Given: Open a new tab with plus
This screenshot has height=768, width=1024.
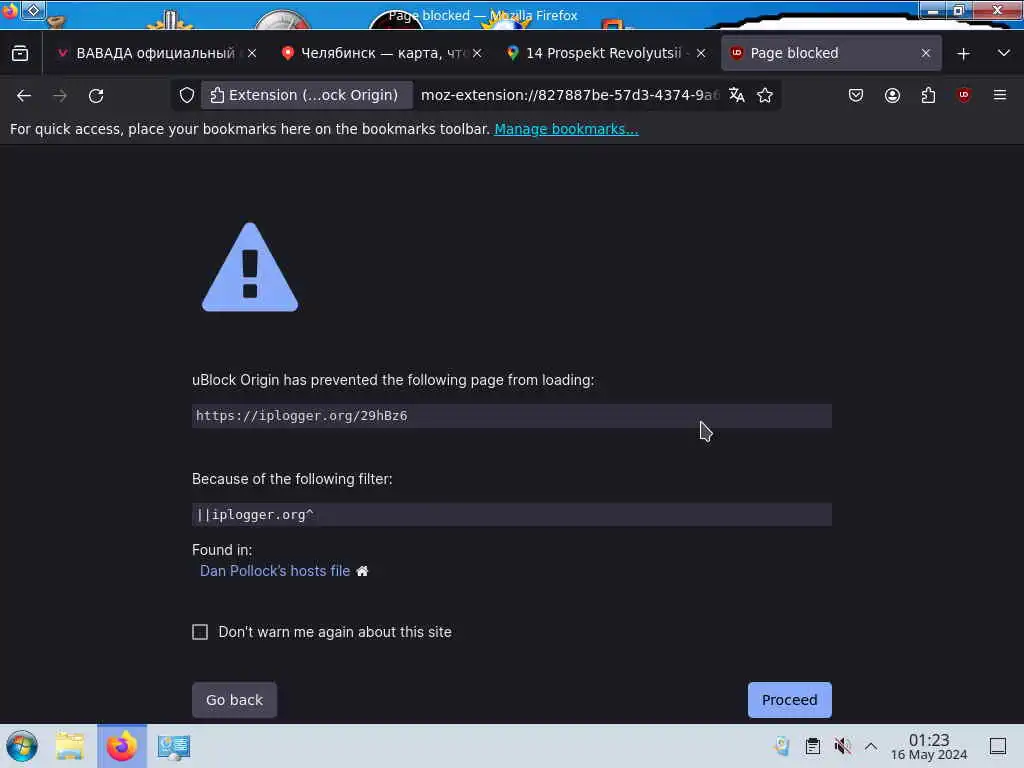Looking at the screenshot, I should click(x=963, y=54).
